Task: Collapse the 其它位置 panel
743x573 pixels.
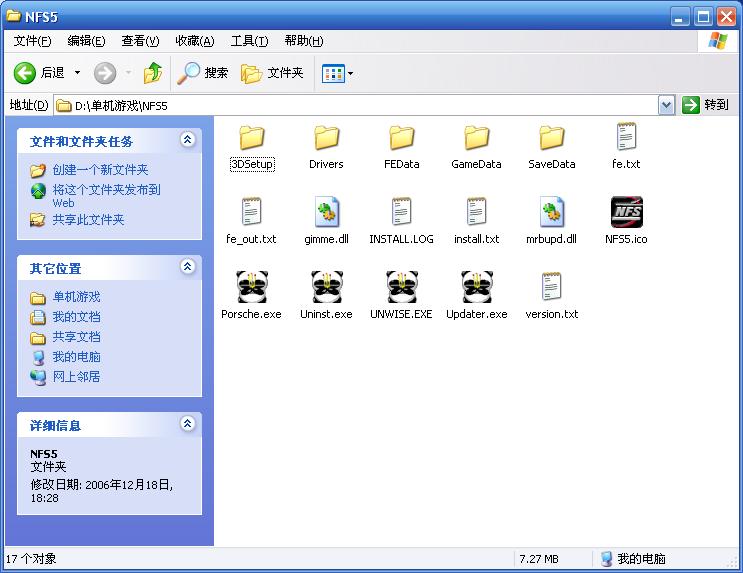Action: (x=188, y=266)
